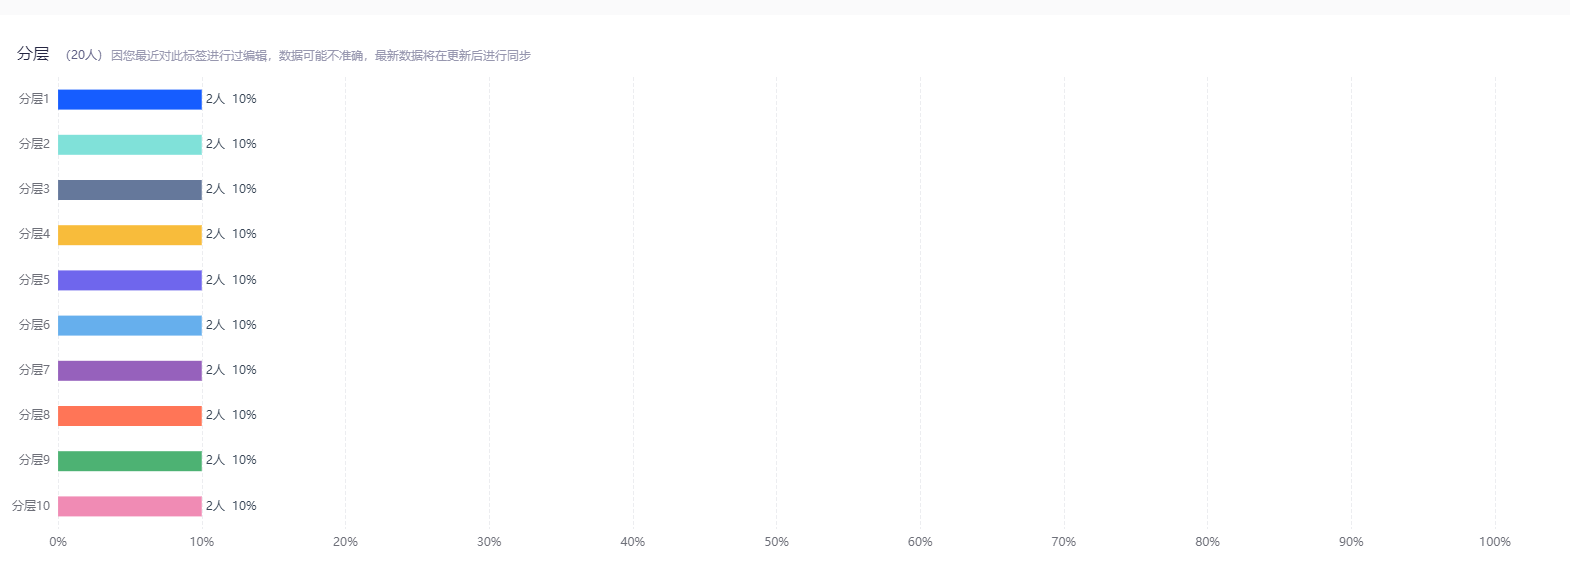Viewport: 1570px width, 571px height.
Task: Click the (20人) count text
Action: (83, 55)
